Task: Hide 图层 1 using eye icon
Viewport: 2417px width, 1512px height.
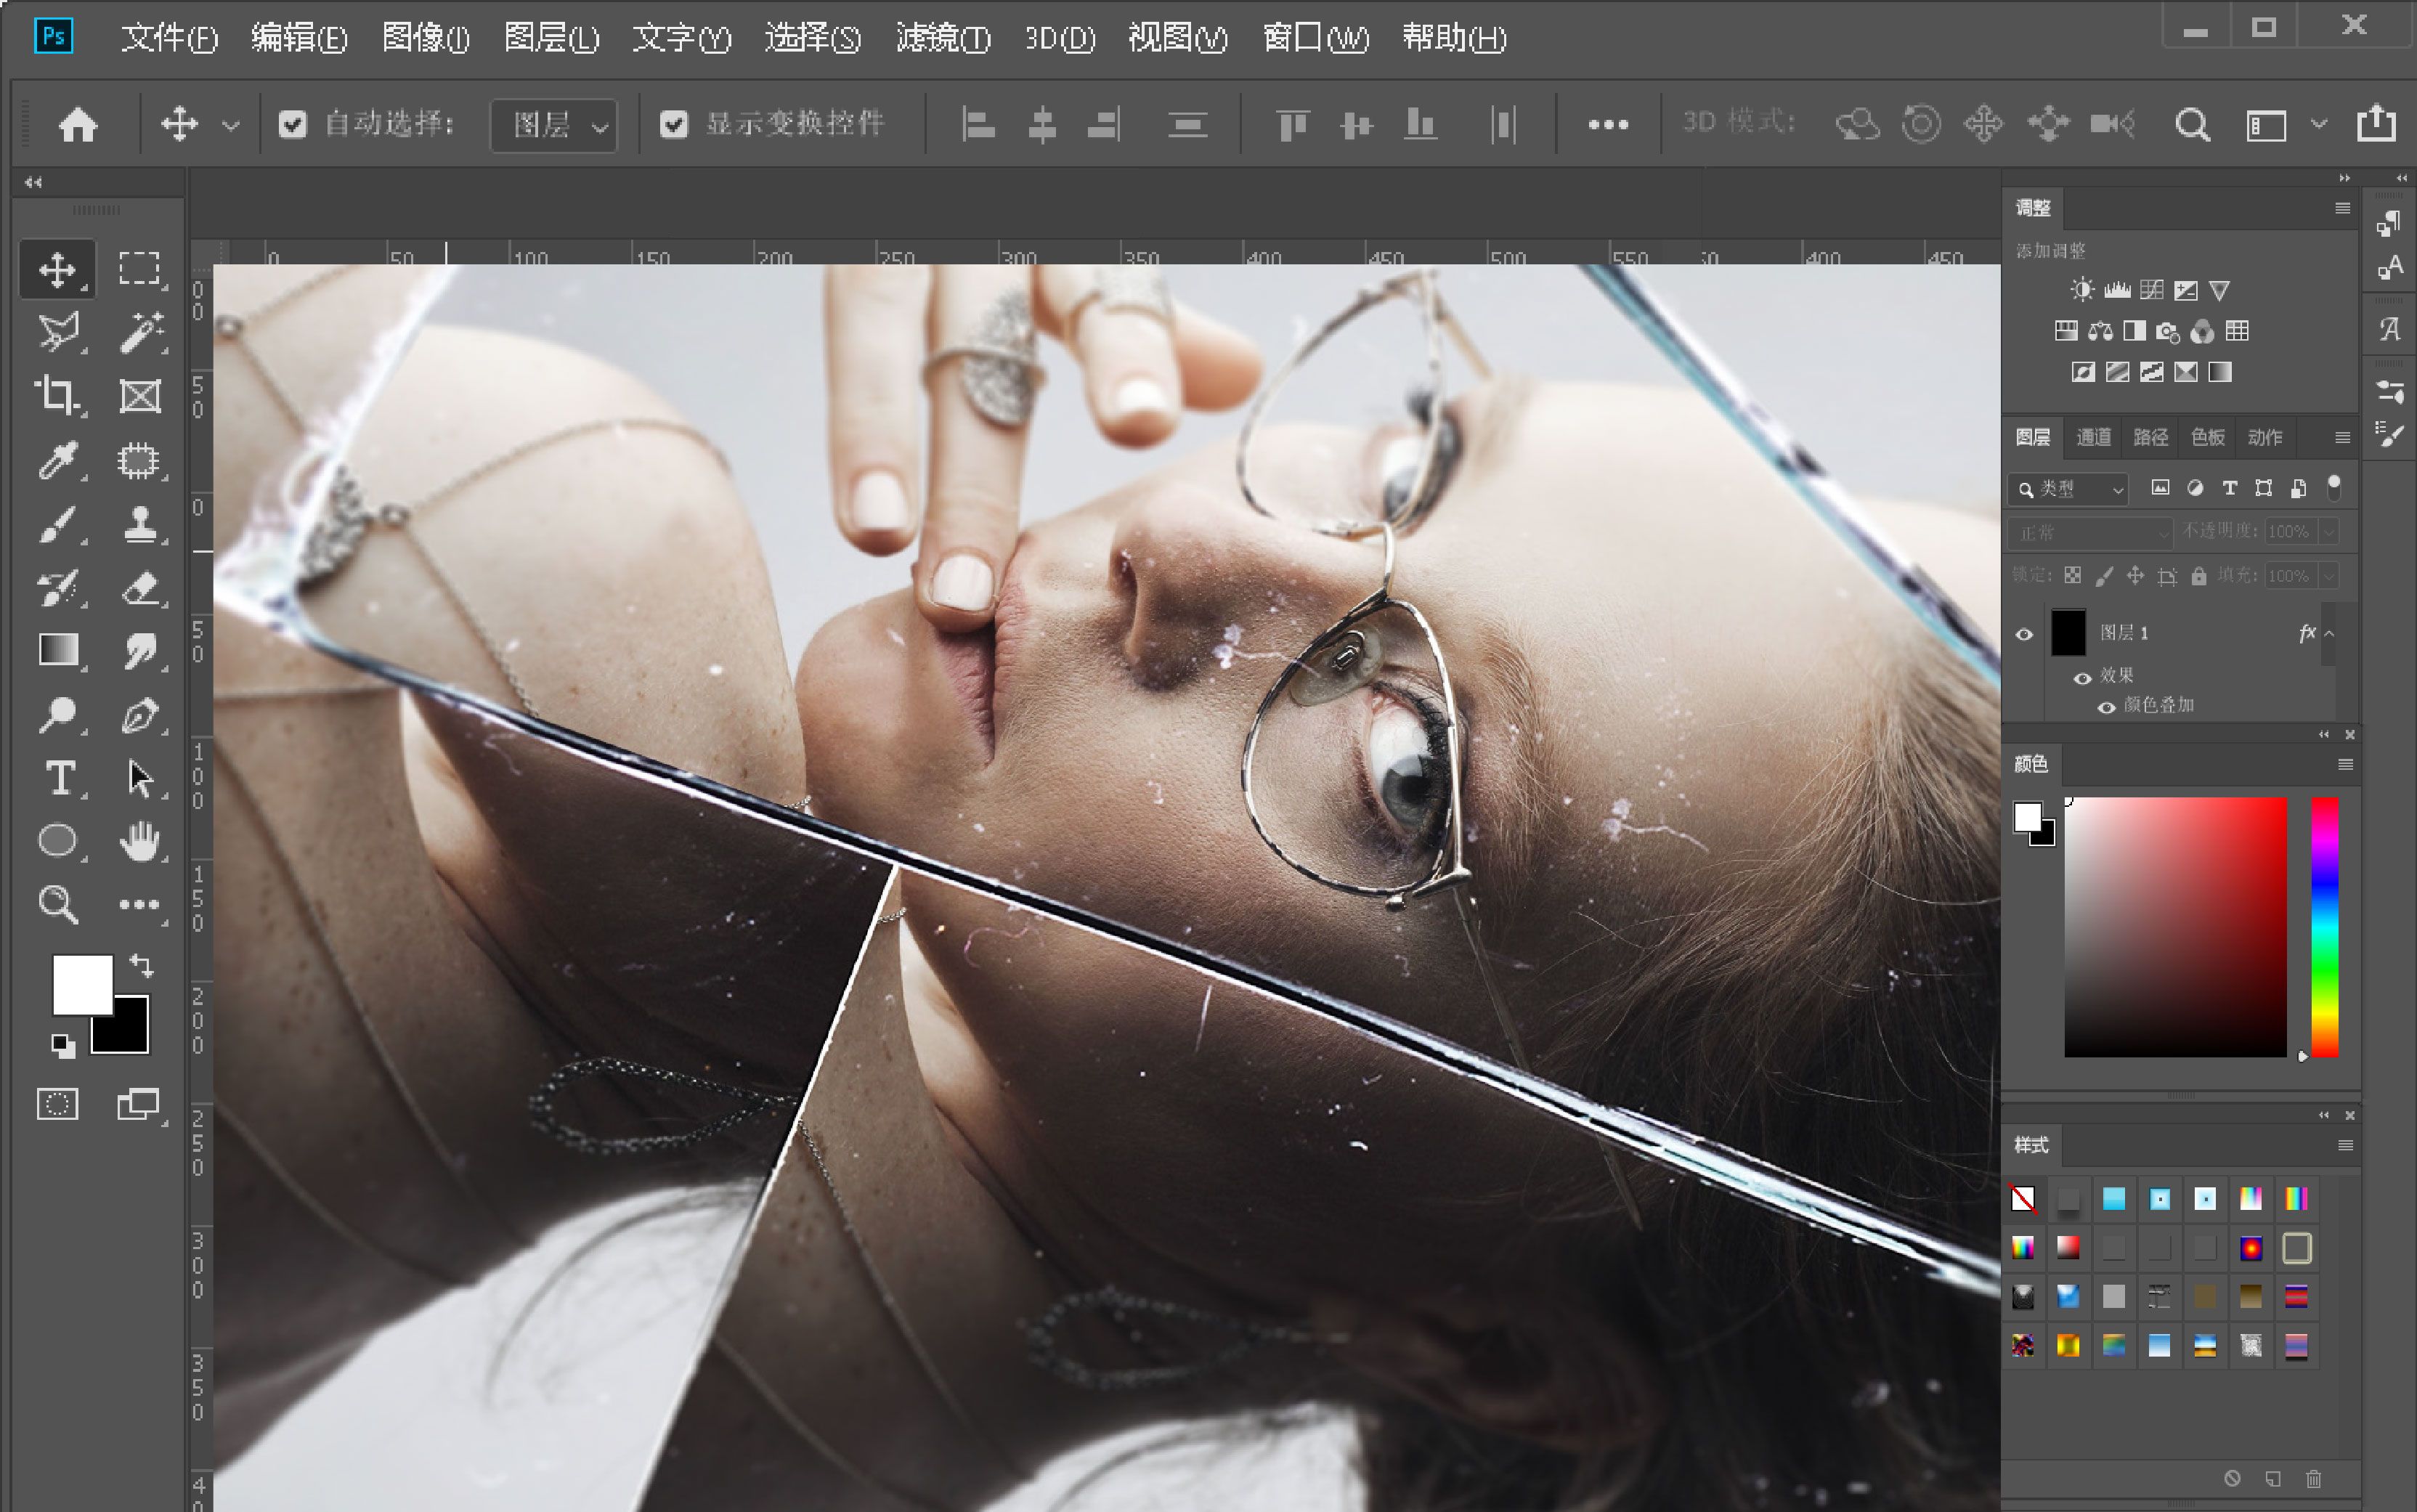Action: point(2024,634)
